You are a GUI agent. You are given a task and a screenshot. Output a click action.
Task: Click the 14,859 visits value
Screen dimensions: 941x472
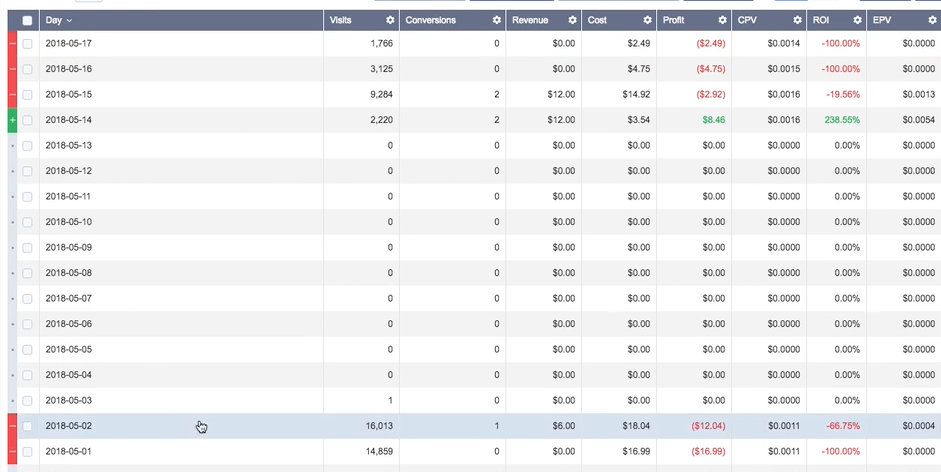(x=379, y=452)
